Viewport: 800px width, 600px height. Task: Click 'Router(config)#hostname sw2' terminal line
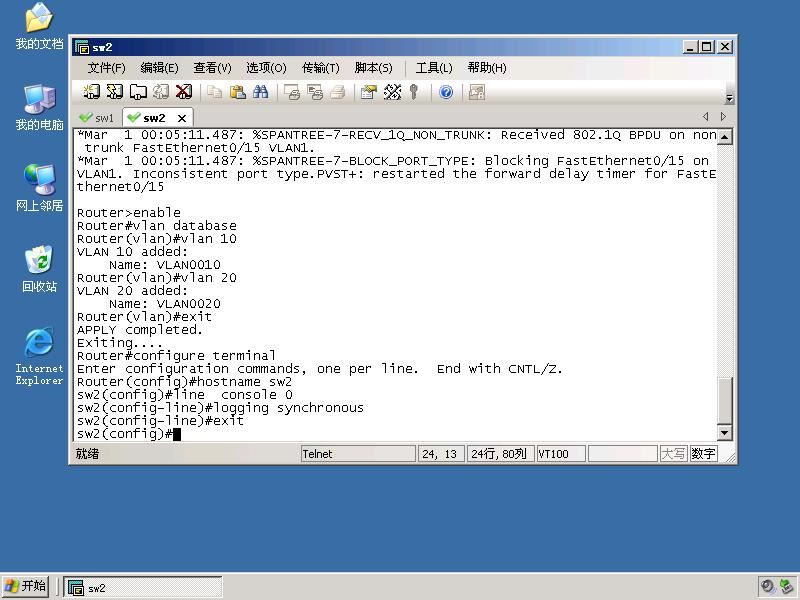pyautogui.click(x=184, y=382)
